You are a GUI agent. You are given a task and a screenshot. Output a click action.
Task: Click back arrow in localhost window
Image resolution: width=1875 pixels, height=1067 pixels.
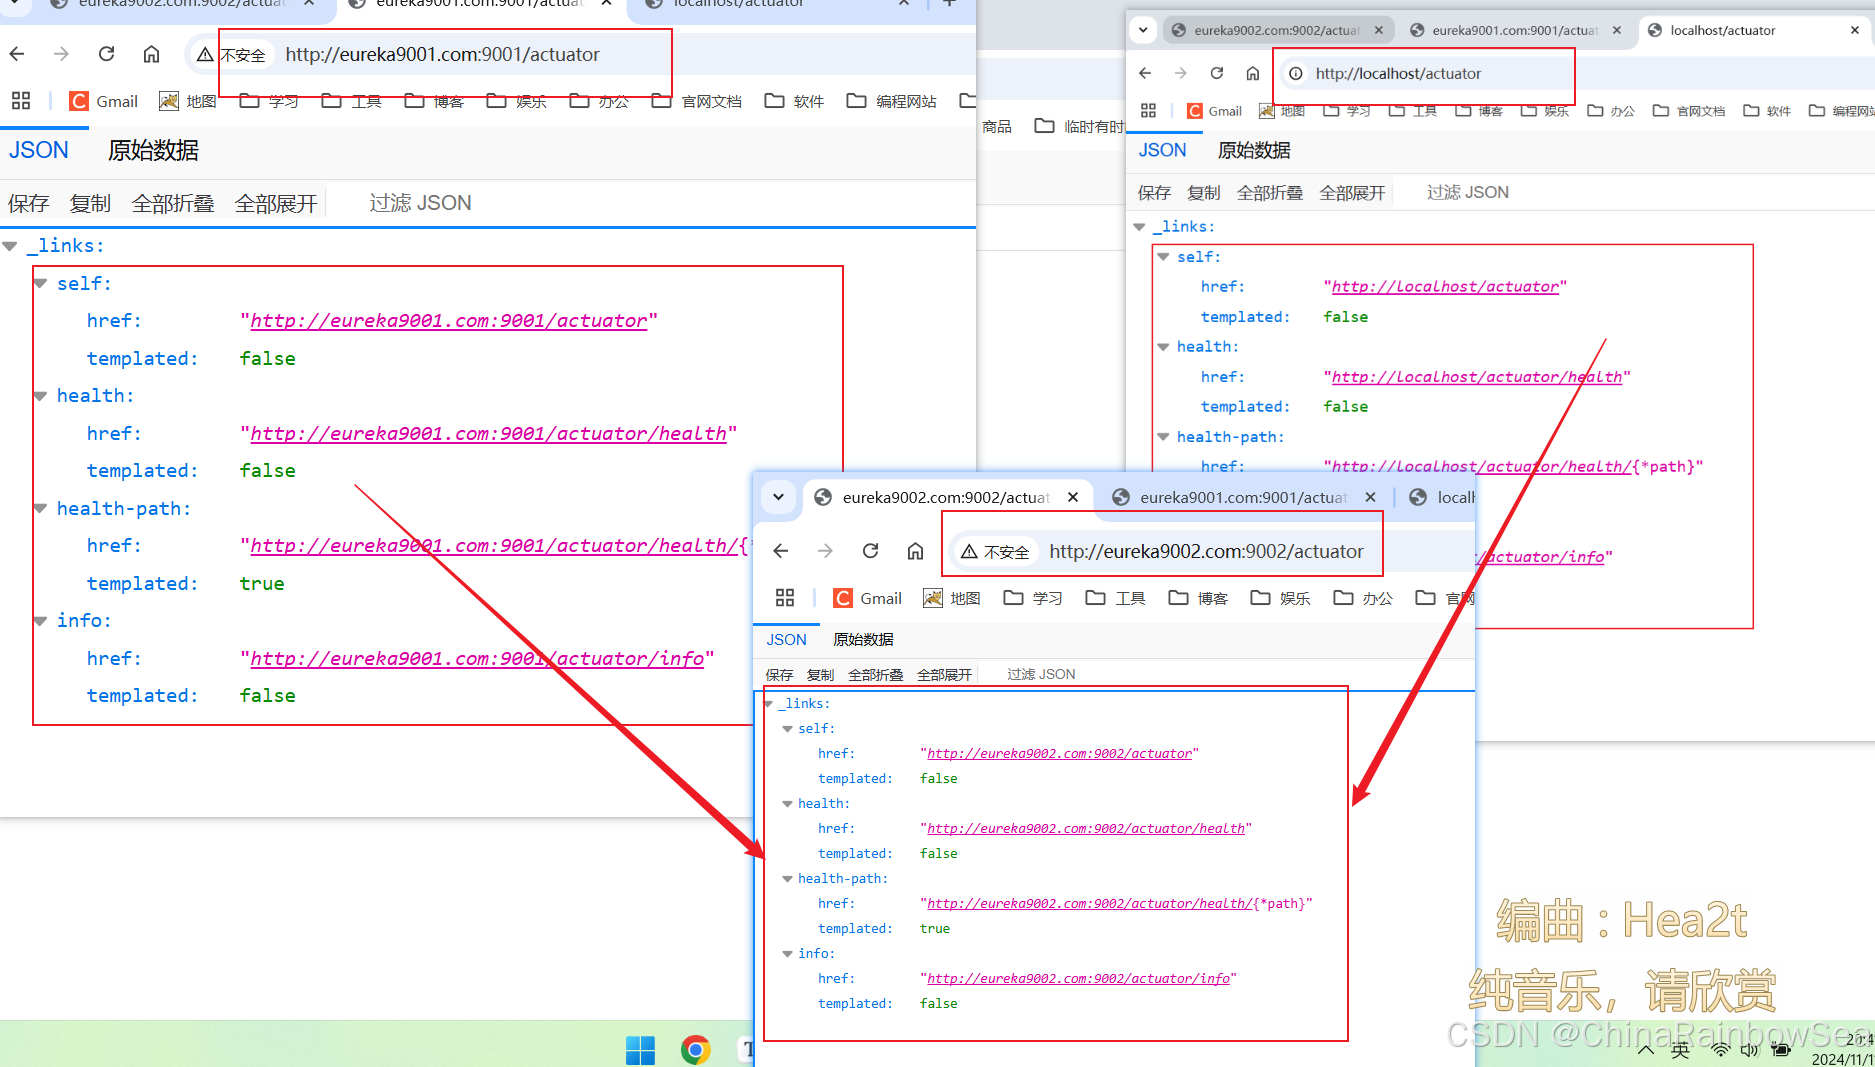pyautogui.click(x=1145, y=73)
